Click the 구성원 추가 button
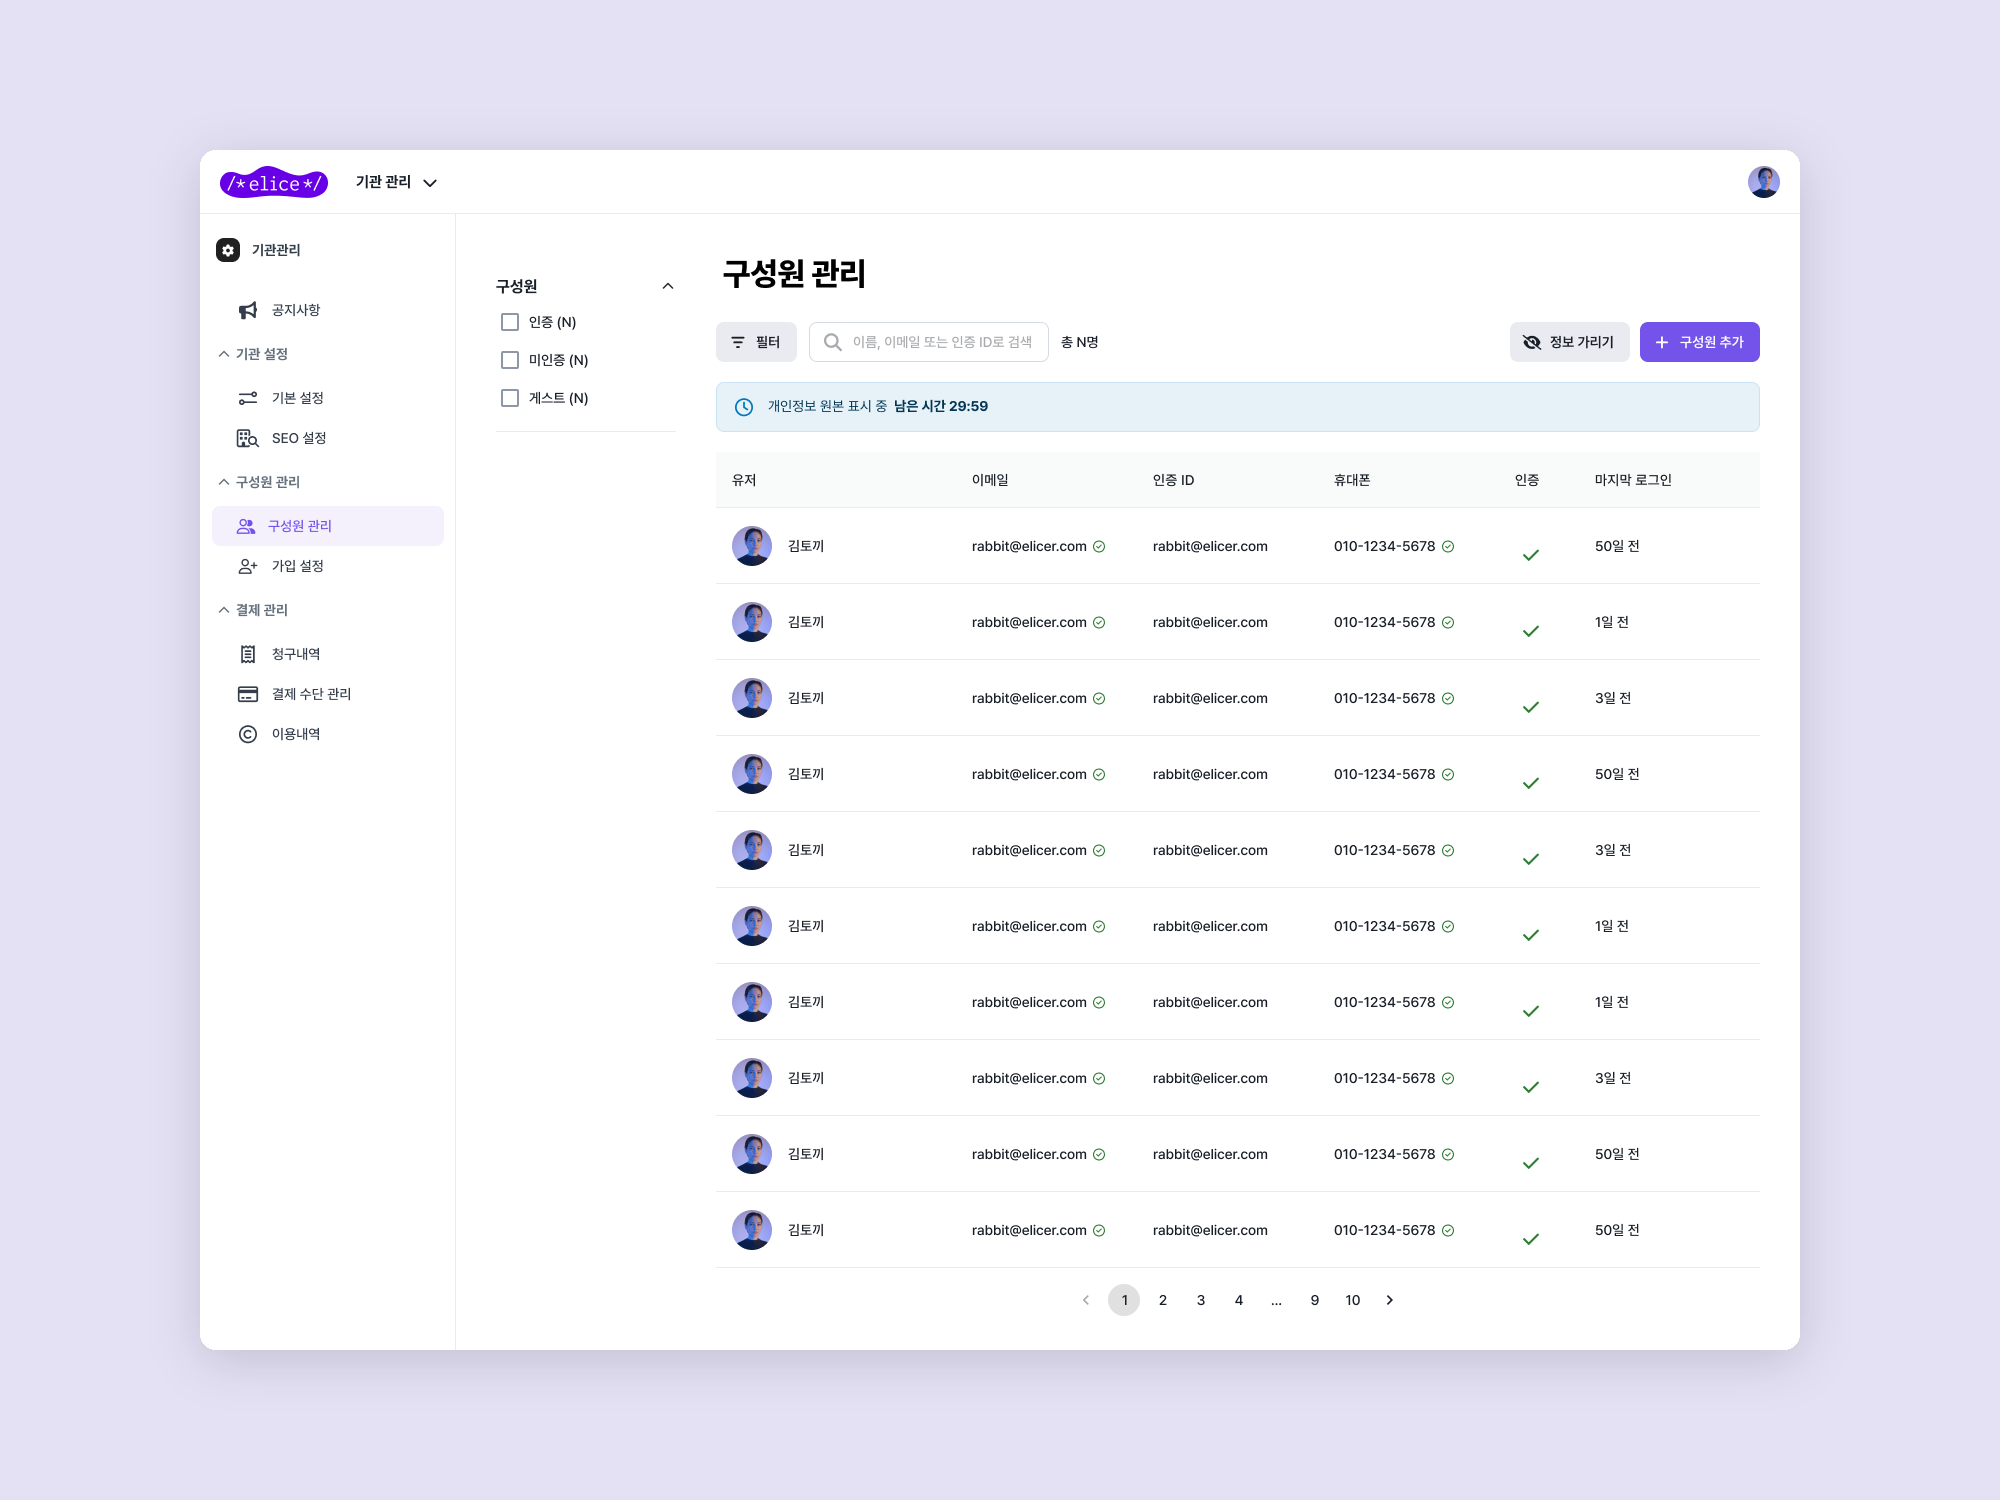 tap(1700, 342)
